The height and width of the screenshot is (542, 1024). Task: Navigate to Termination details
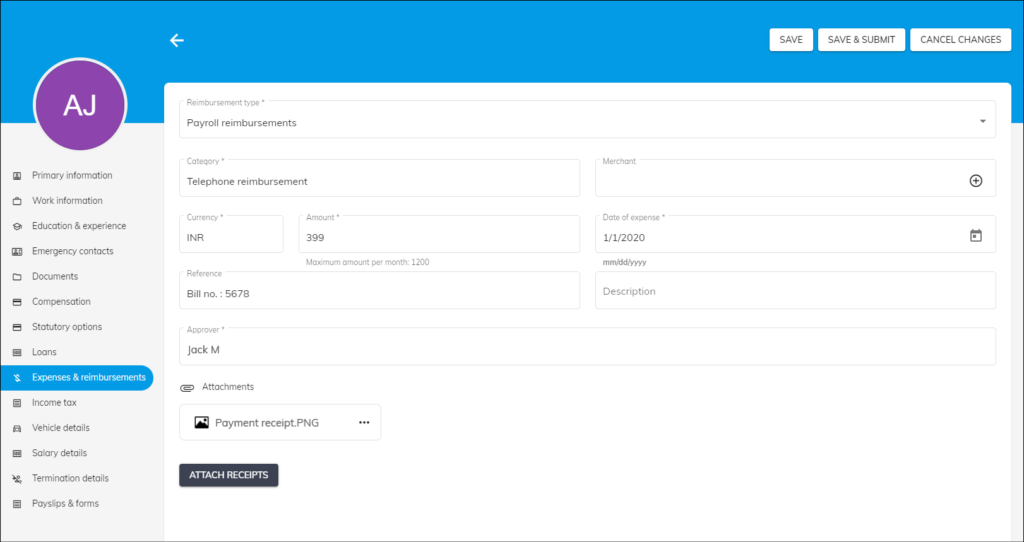coord(71,479)
